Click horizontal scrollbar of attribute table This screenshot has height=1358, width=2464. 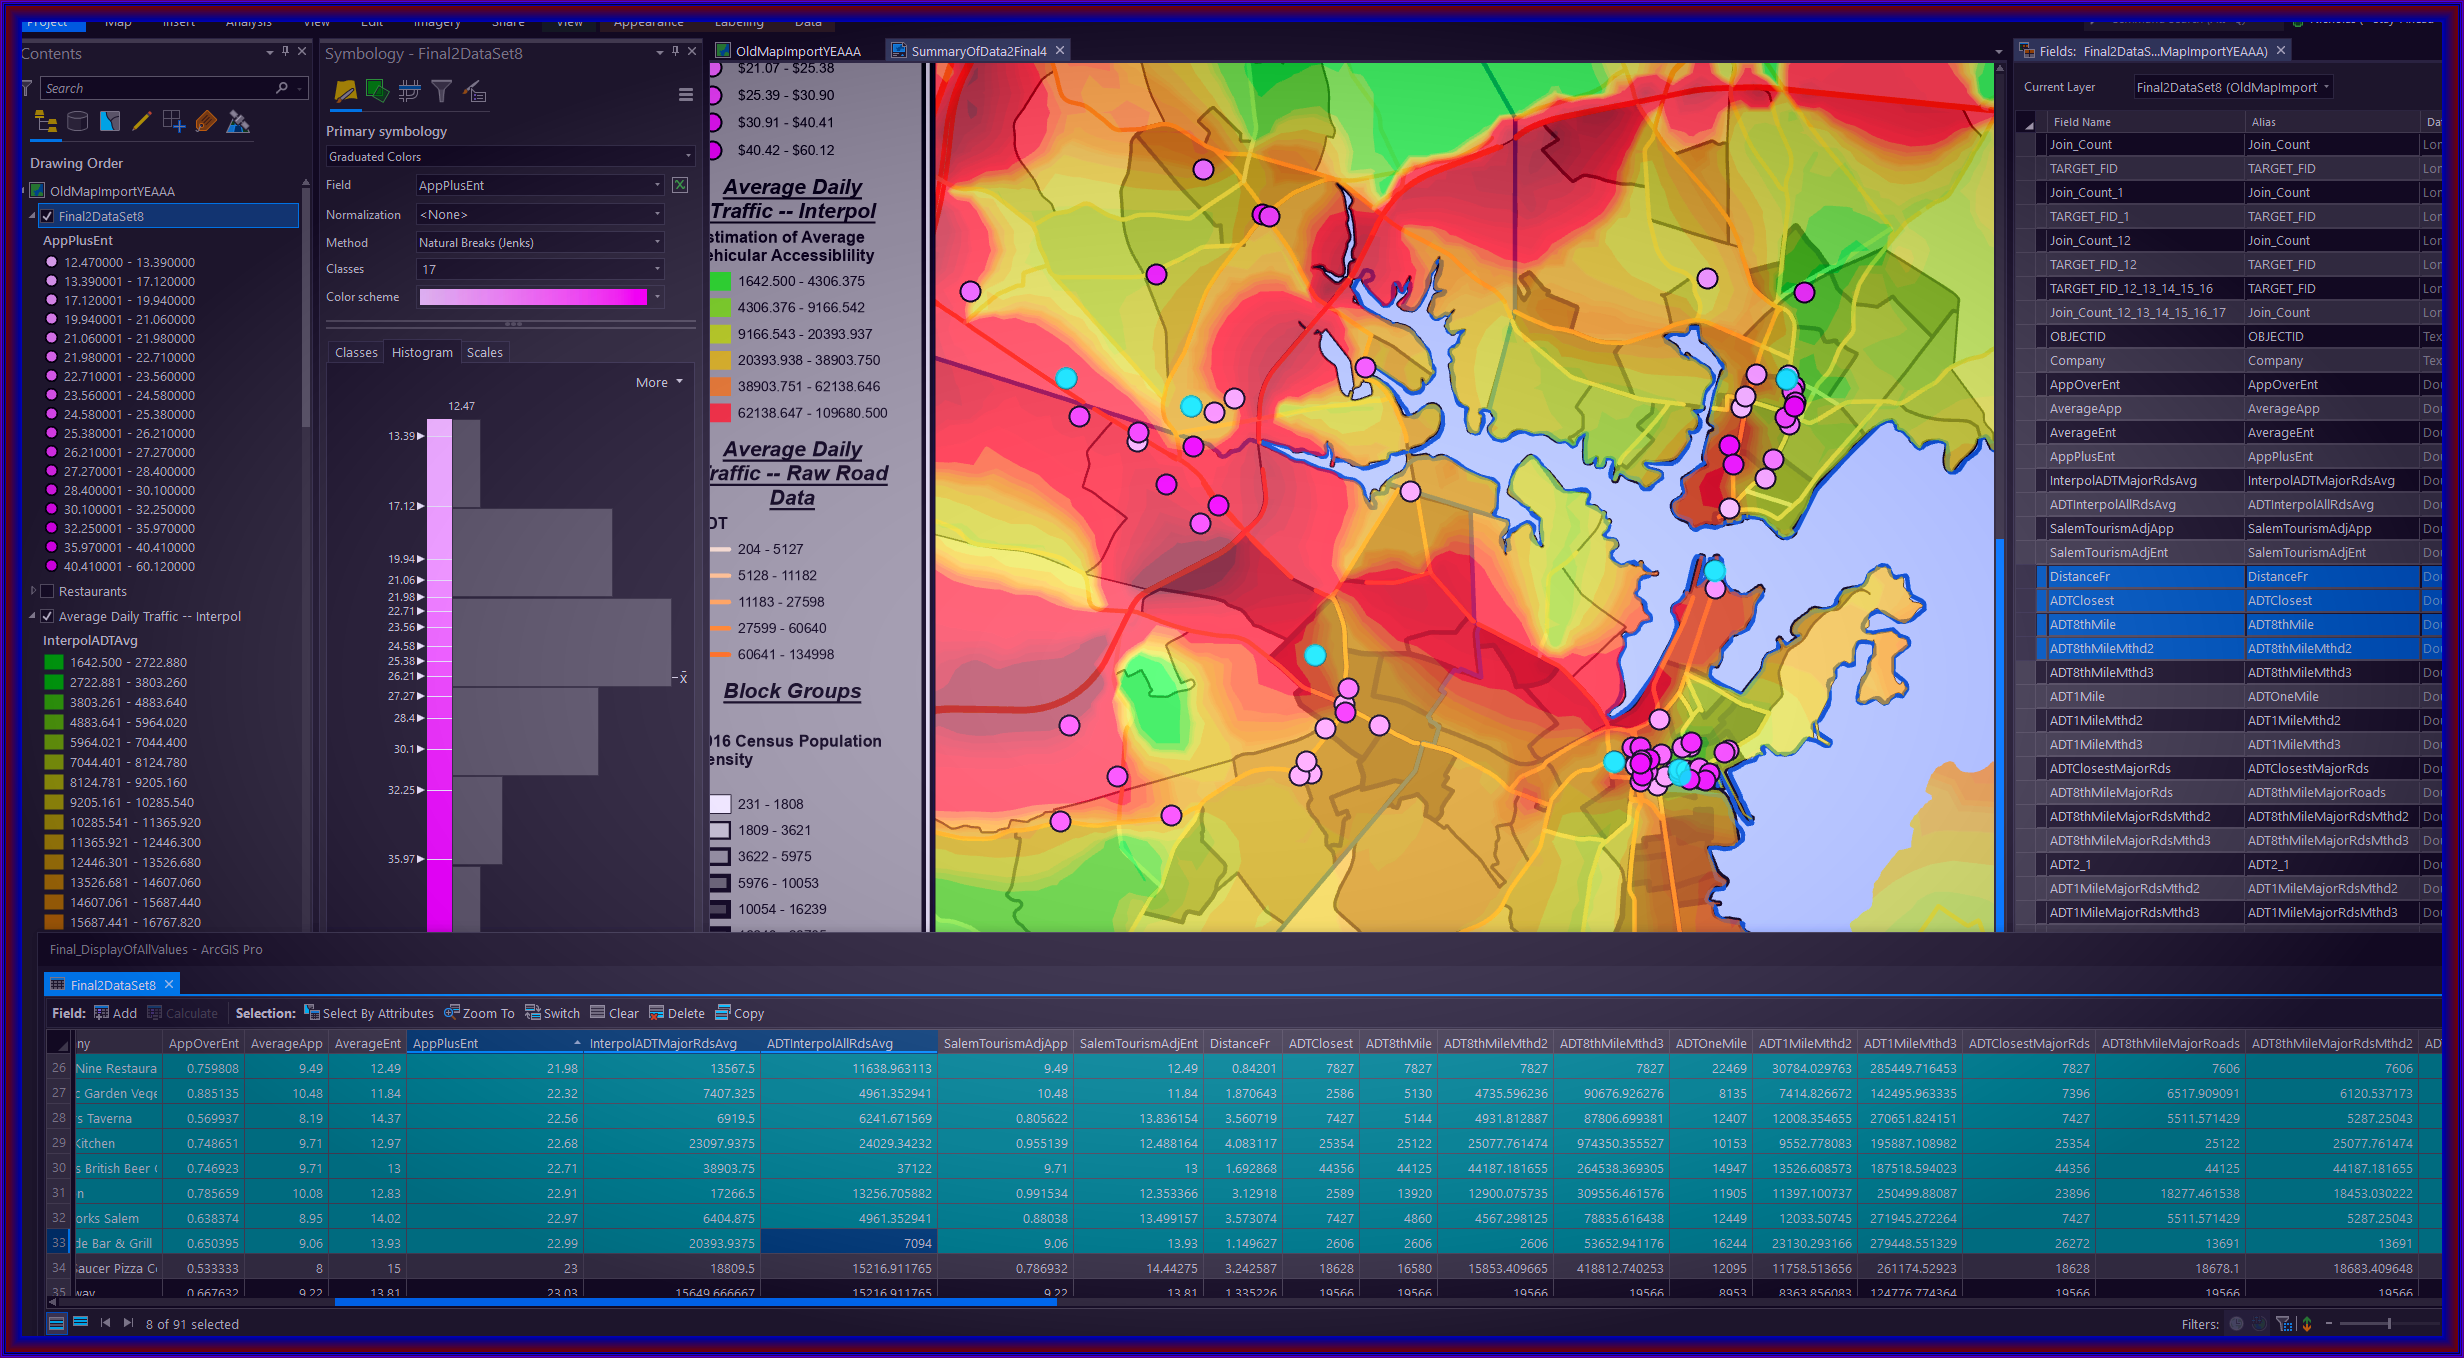(x=695, y=1302)
